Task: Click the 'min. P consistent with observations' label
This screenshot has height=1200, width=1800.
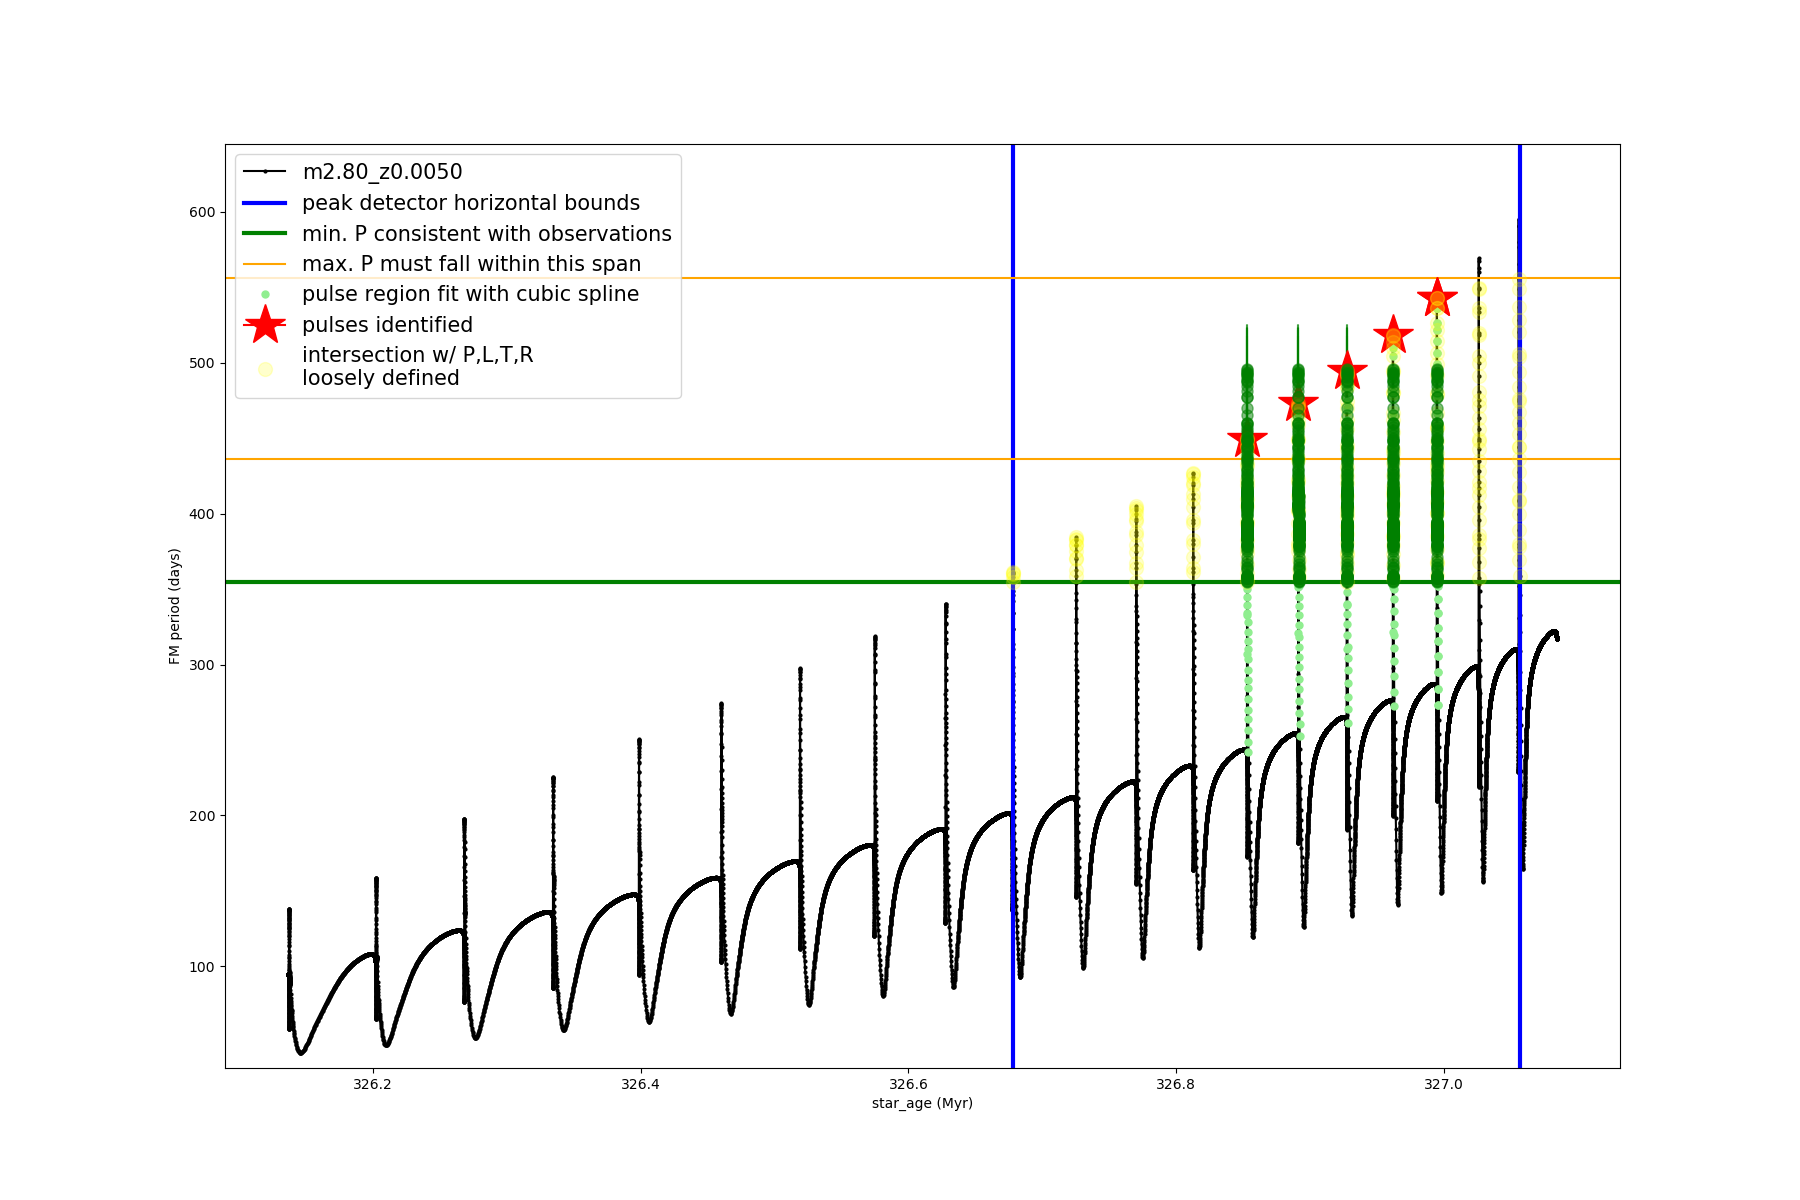Action: tap(487, 234)
